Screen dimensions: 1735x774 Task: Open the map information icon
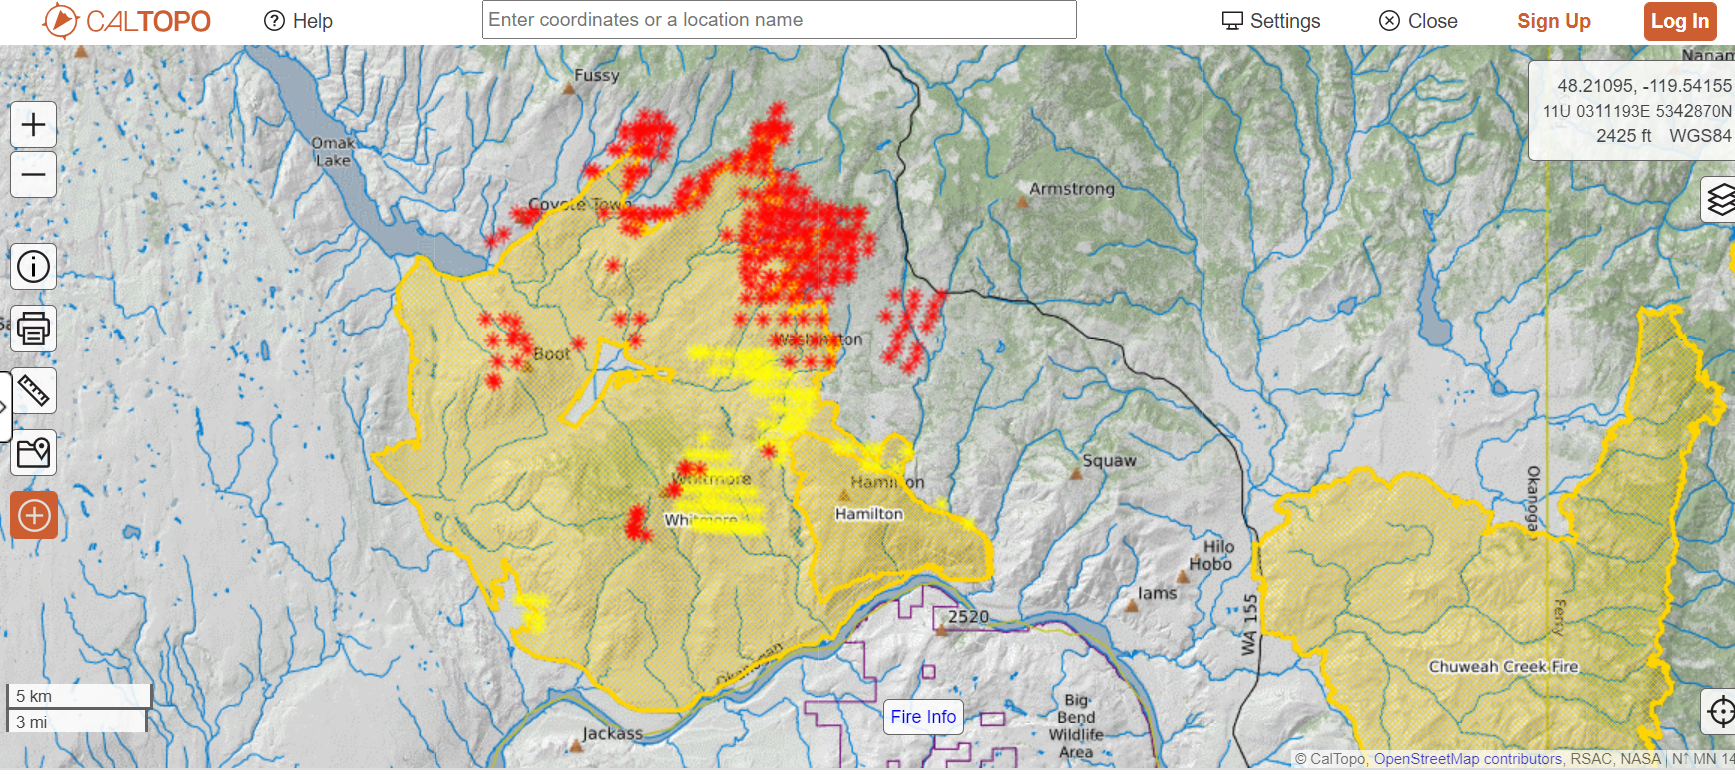pos(33,267)
